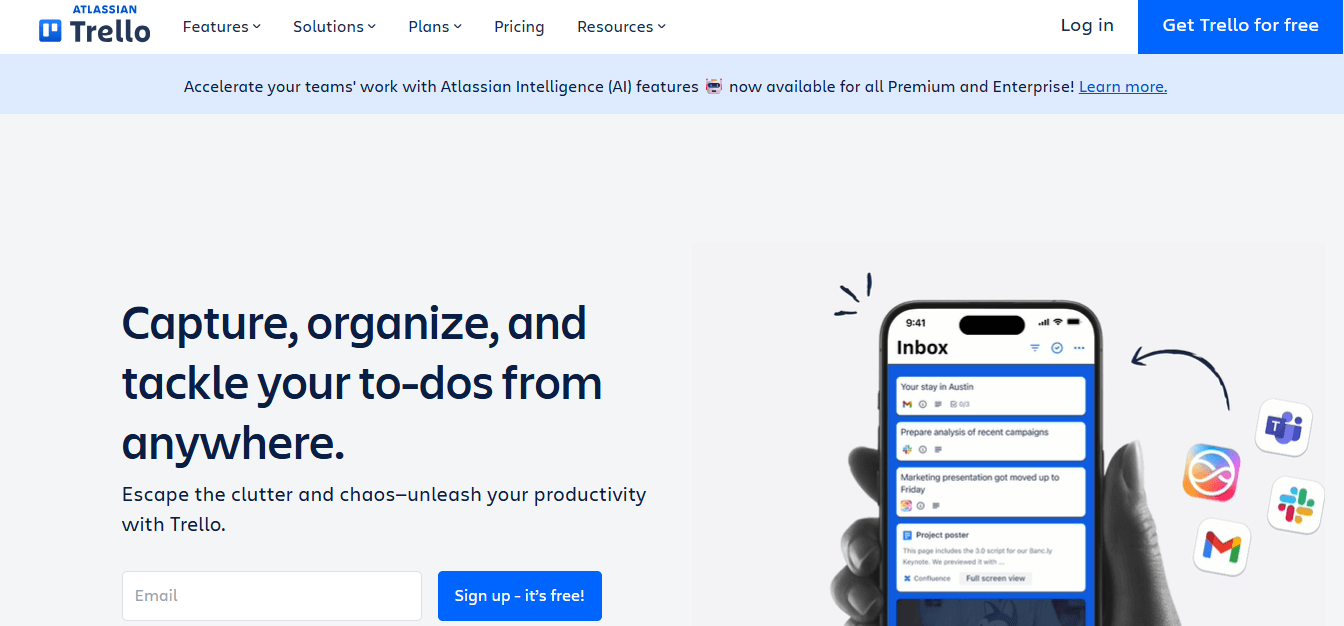The image size is (1344, 626).
Task: Expand the Solutions menu
Action: coord(334,27)
